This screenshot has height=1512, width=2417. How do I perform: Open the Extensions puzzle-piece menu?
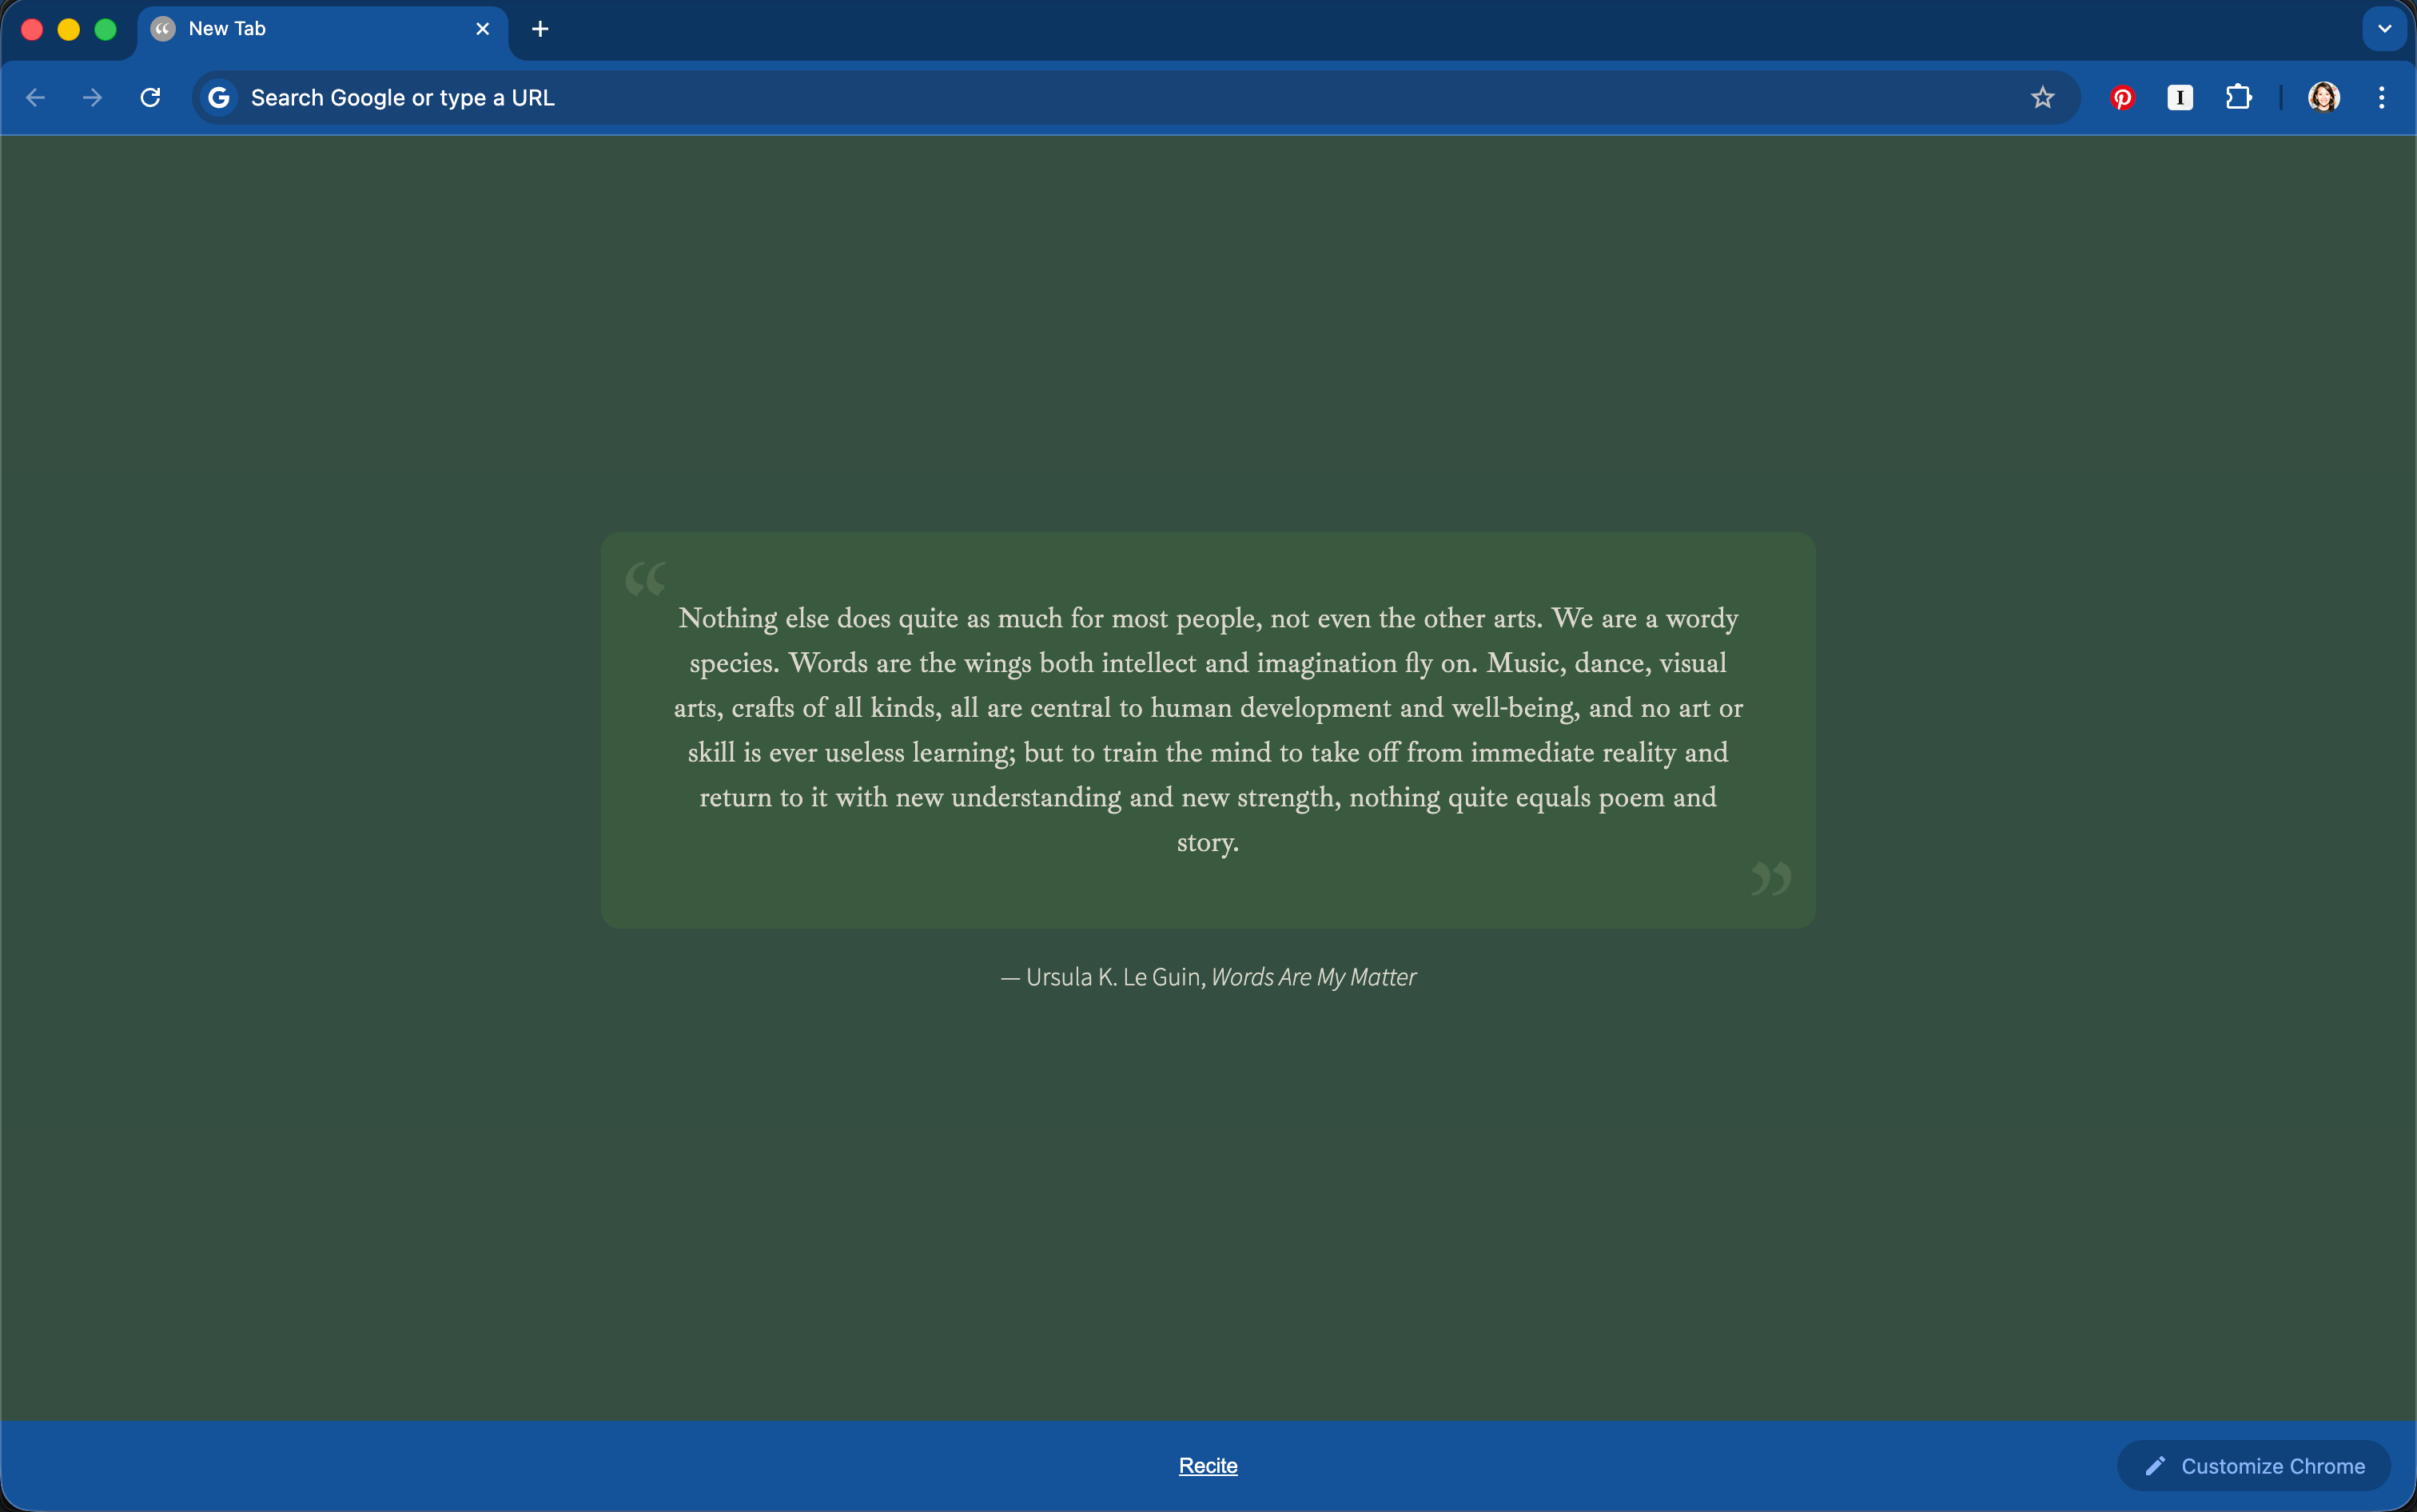click(x=2238, y=98)
